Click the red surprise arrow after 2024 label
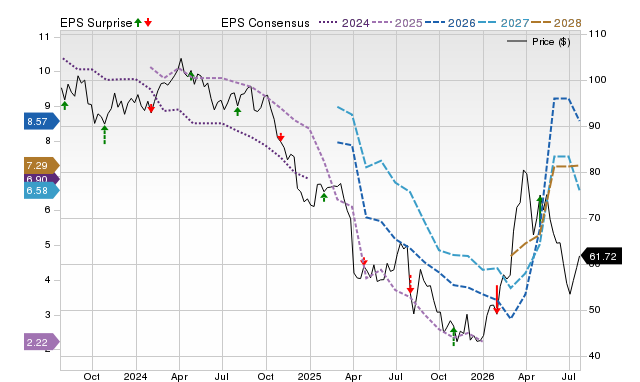Viewport: 640px width, 382px height. pyautogui.click(x=151, y=108)
